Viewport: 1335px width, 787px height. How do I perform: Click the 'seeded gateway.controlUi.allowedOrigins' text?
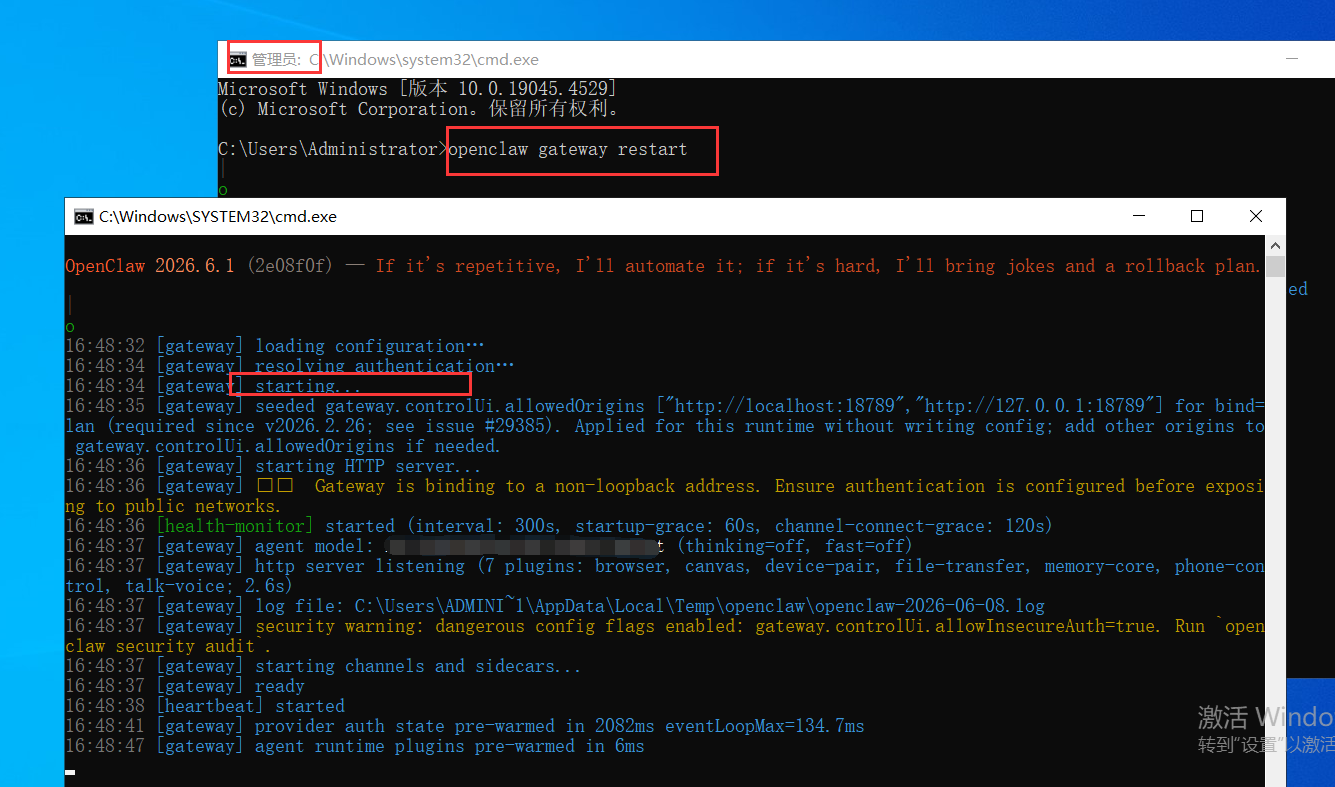point(450,406)
